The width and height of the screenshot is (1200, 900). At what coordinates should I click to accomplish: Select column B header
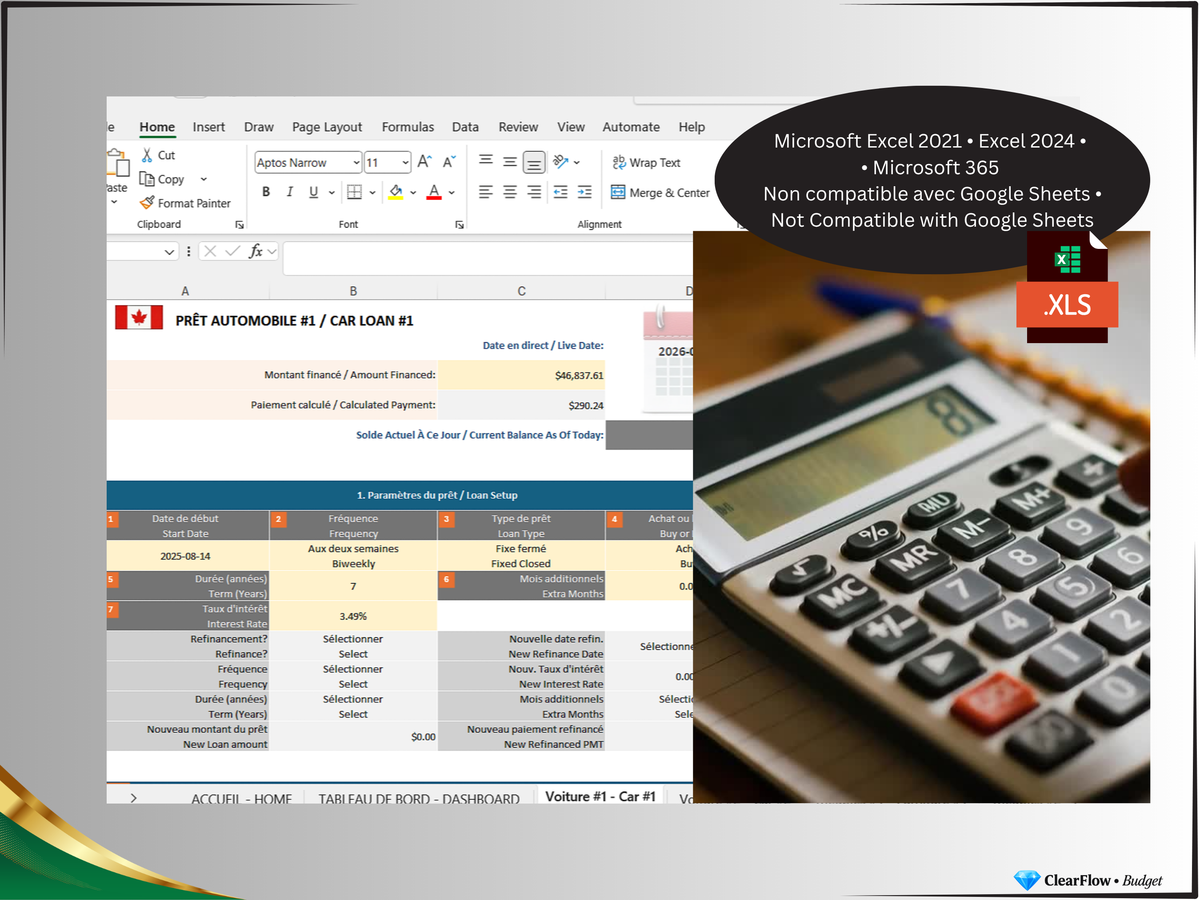353,291
